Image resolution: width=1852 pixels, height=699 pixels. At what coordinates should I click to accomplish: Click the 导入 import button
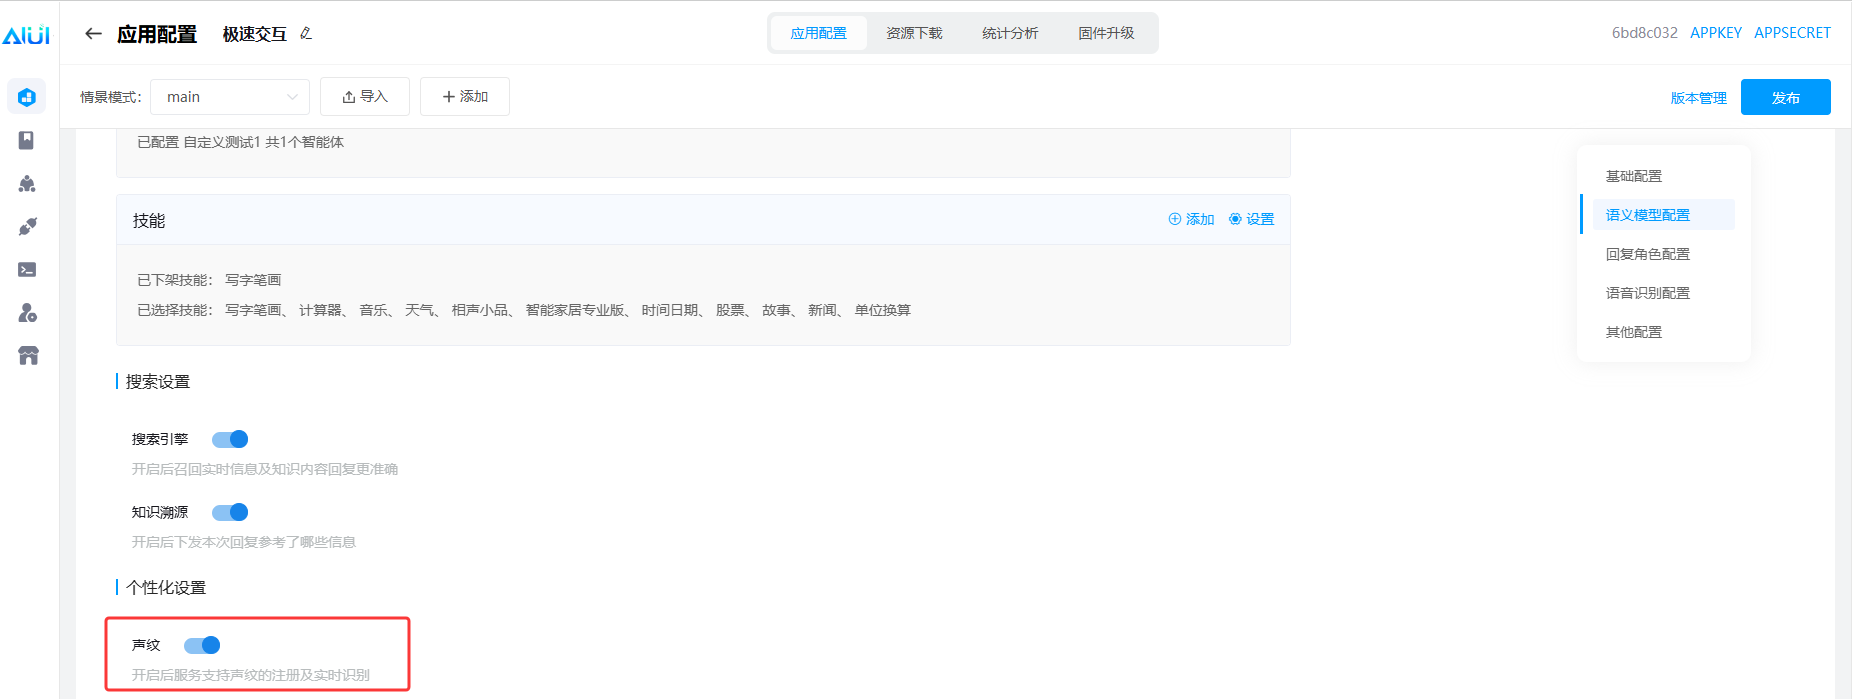pos(365,97)
